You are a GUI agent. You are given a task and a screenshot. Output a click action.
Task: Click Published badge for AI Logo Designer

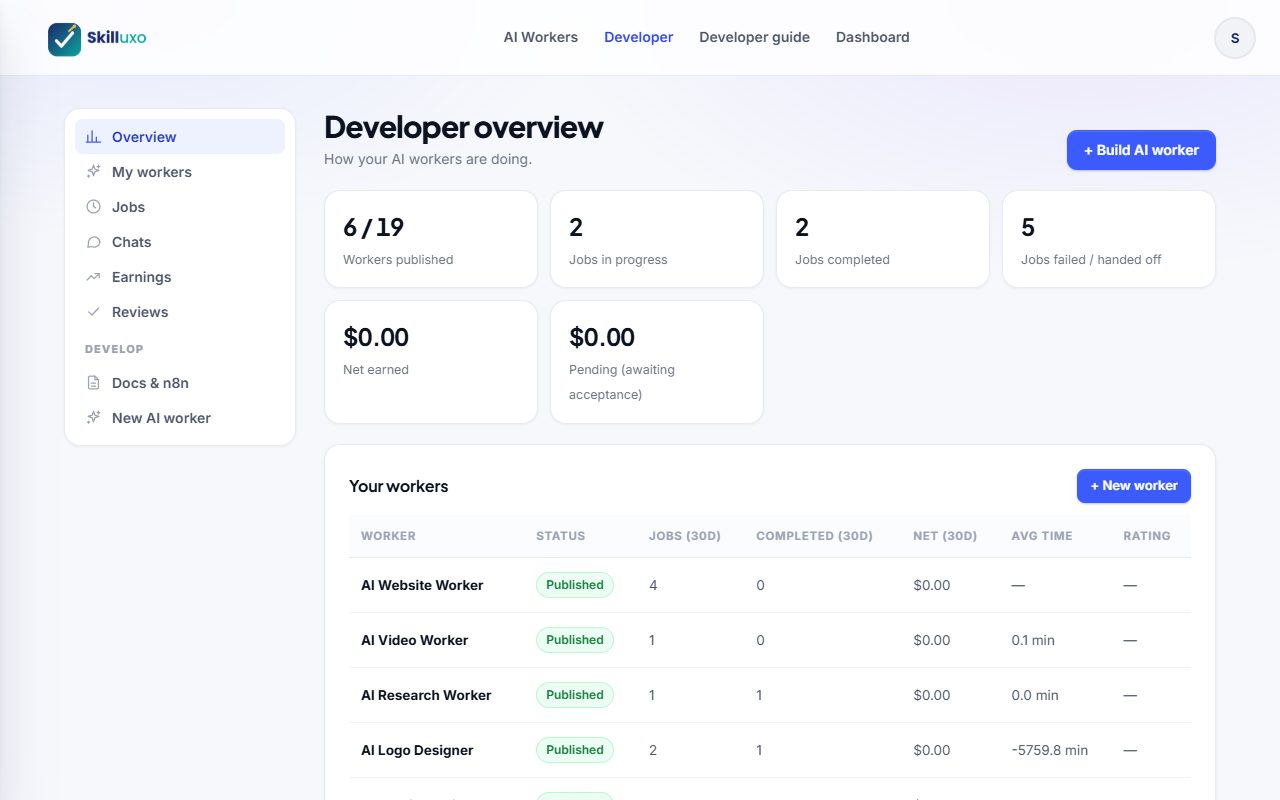[x=575, y=750]
